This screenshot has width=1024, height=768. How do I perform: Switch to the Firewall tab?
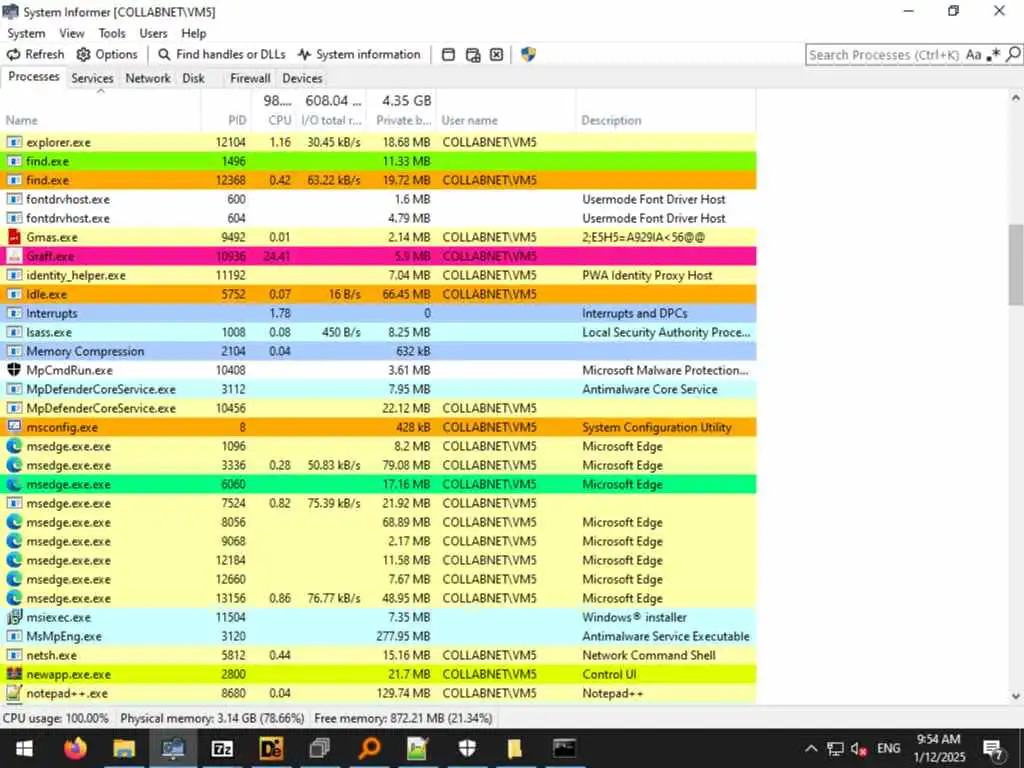(x=250, y=78)
